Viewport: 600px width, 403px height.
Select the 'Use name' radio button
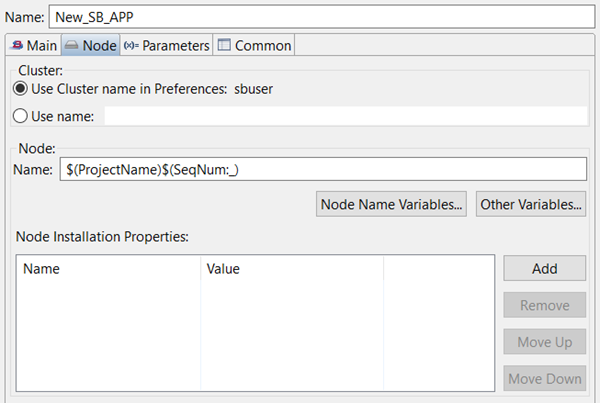click(19, 116)
